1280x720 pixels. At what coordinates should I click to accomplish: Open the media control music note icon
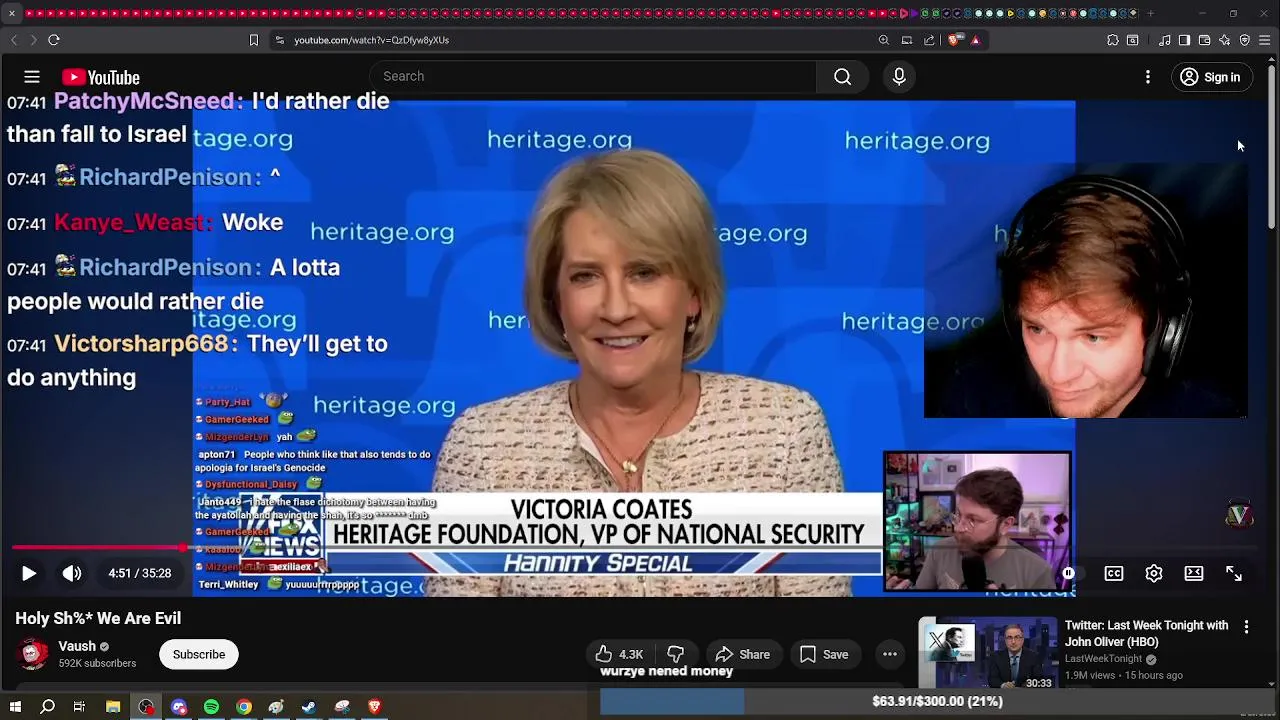pos(1165,40)
